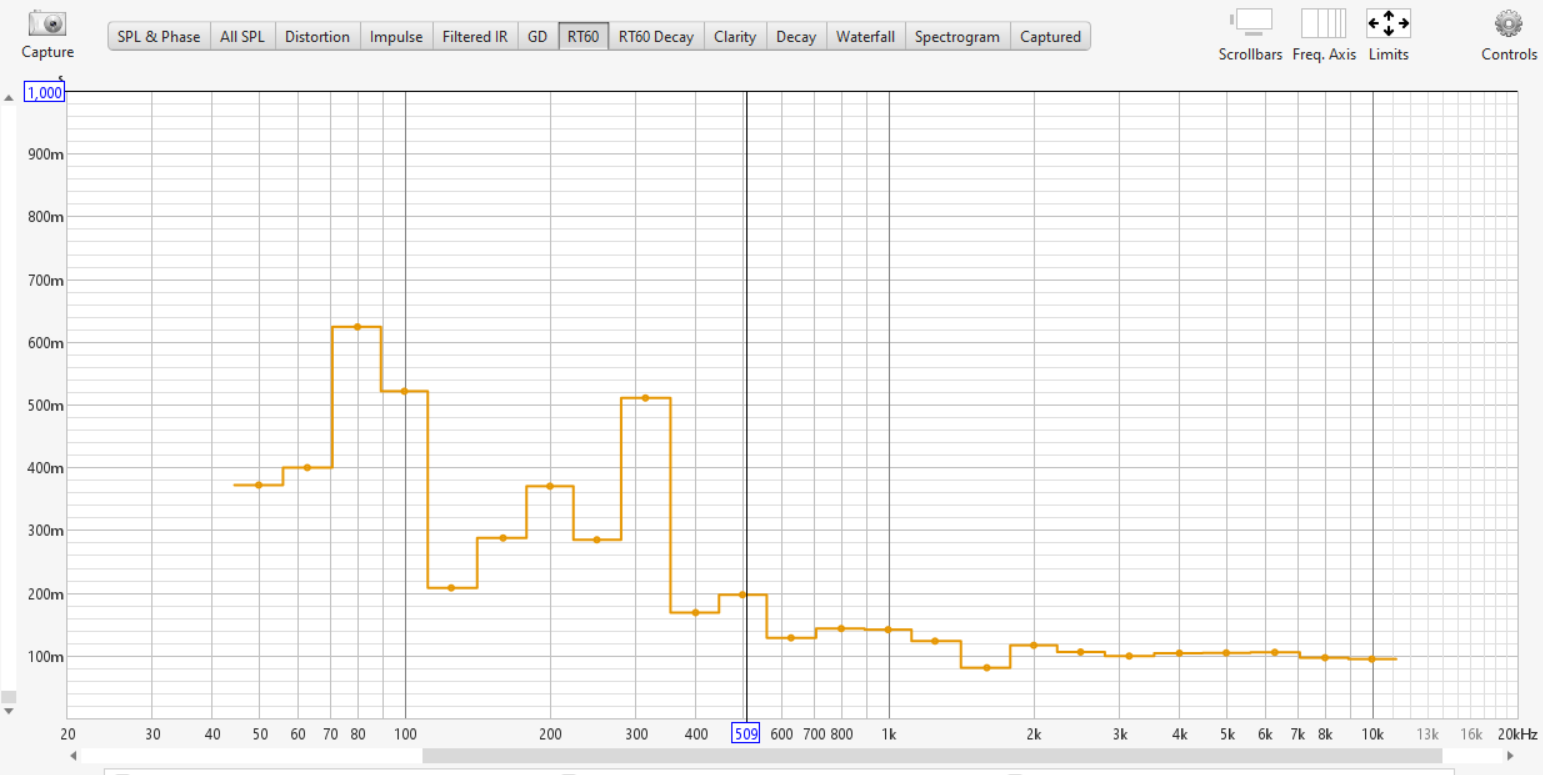Click the Capture camera icon
The height and width of the screenshot is (775, 1543).
[x=47, y=23]
